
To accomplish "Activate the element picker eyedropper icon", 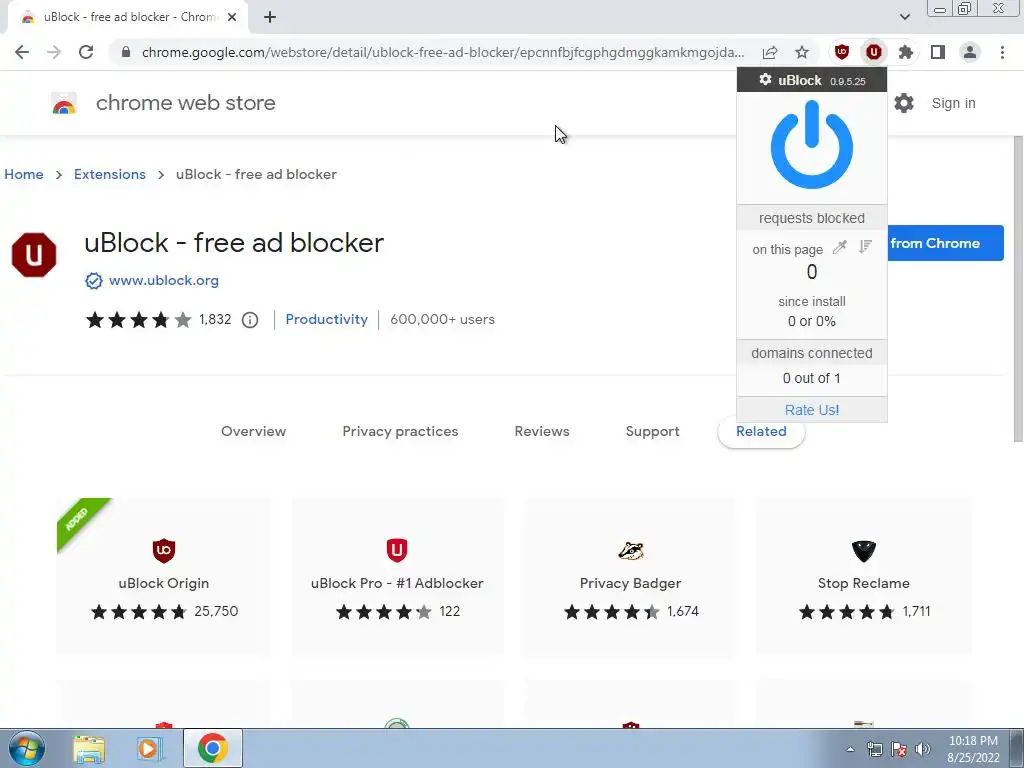I will (840, 247).
